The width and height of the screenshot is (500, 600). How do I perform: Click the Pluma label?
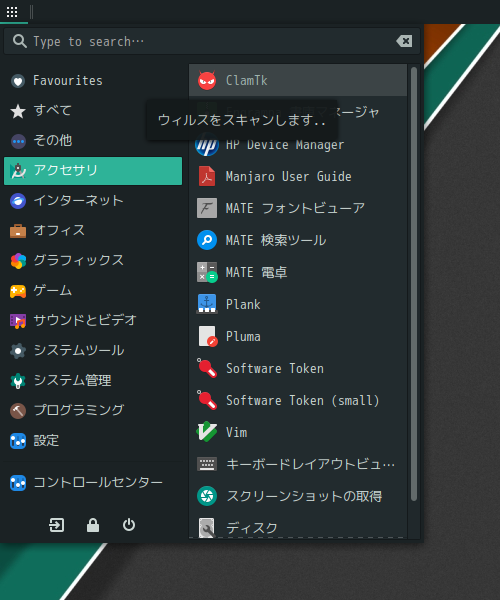(243, 336)
